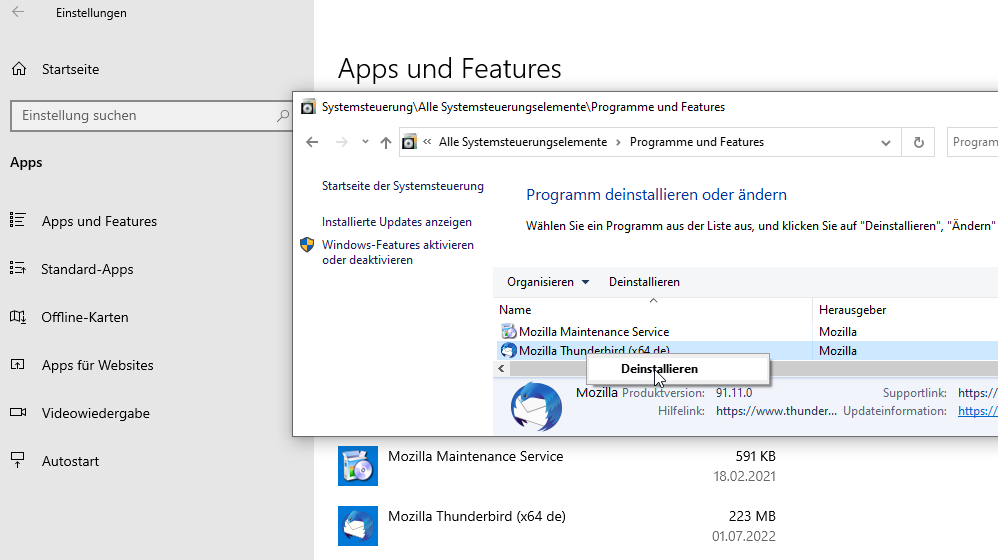Open recent locations dropdown arrow

(365, 143)
